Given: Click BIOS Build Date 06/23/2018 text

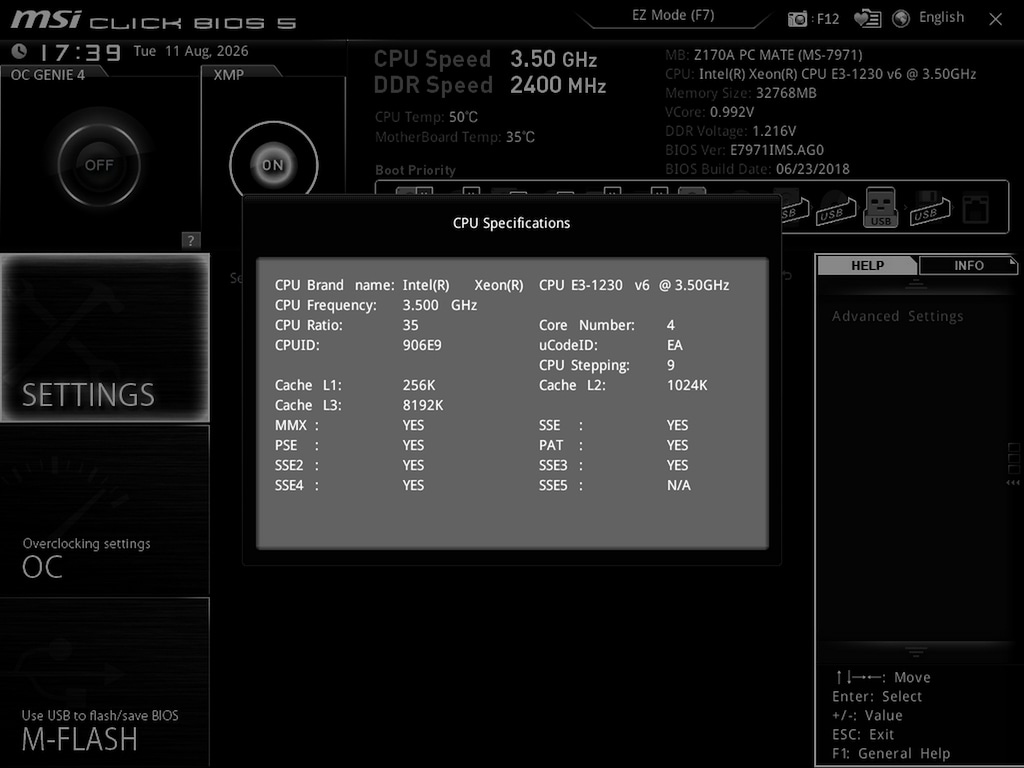Looking at the screenshot, I should pos(758,168).
